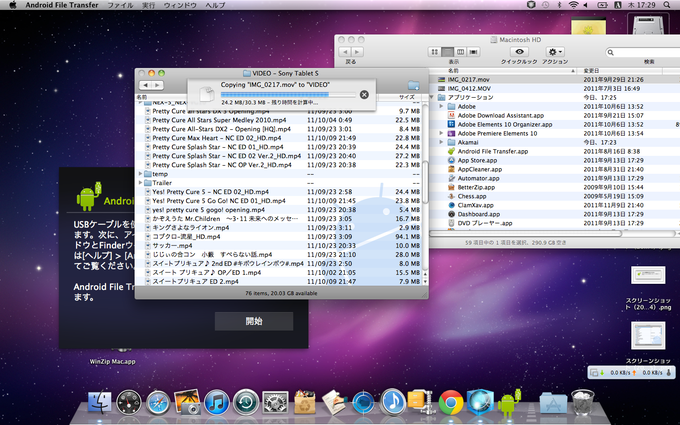Click the Android file list vertical scrollbar
Viewport: 680px width, 425px height.
click(x=425, y=182)
